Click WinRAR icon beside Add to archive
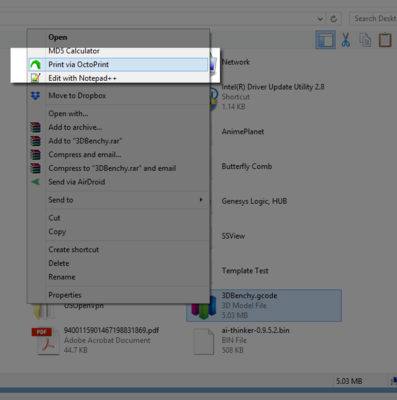 point(35,127)
